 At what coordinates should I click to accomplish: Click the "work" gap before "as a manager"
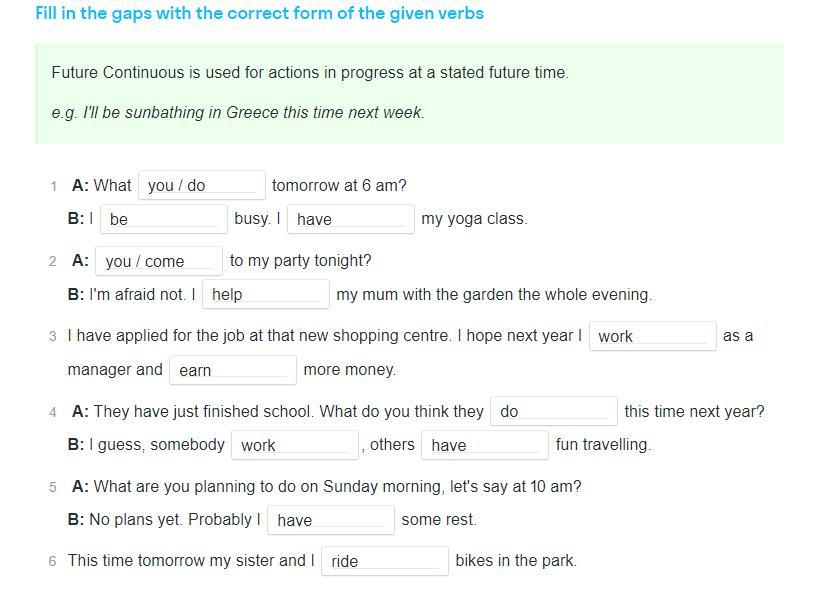pos(652,336)
